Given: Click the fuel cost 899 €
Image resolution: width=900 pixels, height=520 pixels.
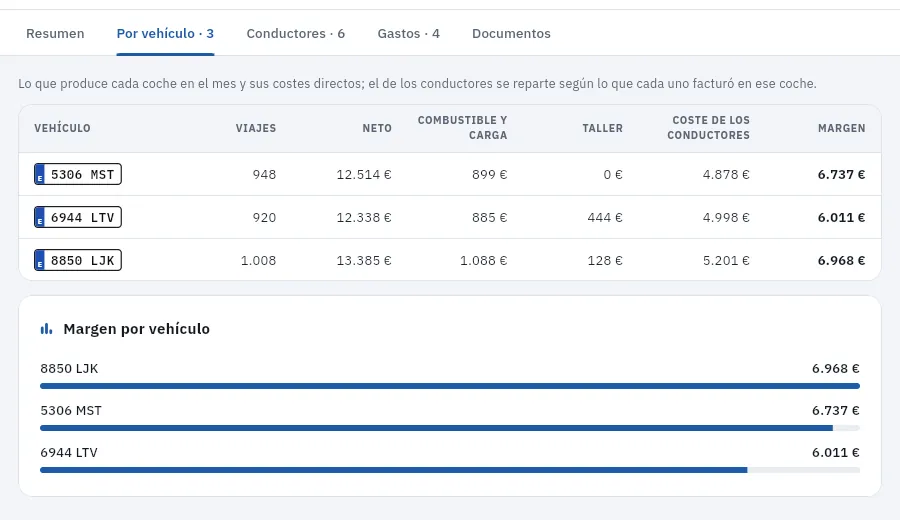Looking at the screenshot, I should pos(490,174).
